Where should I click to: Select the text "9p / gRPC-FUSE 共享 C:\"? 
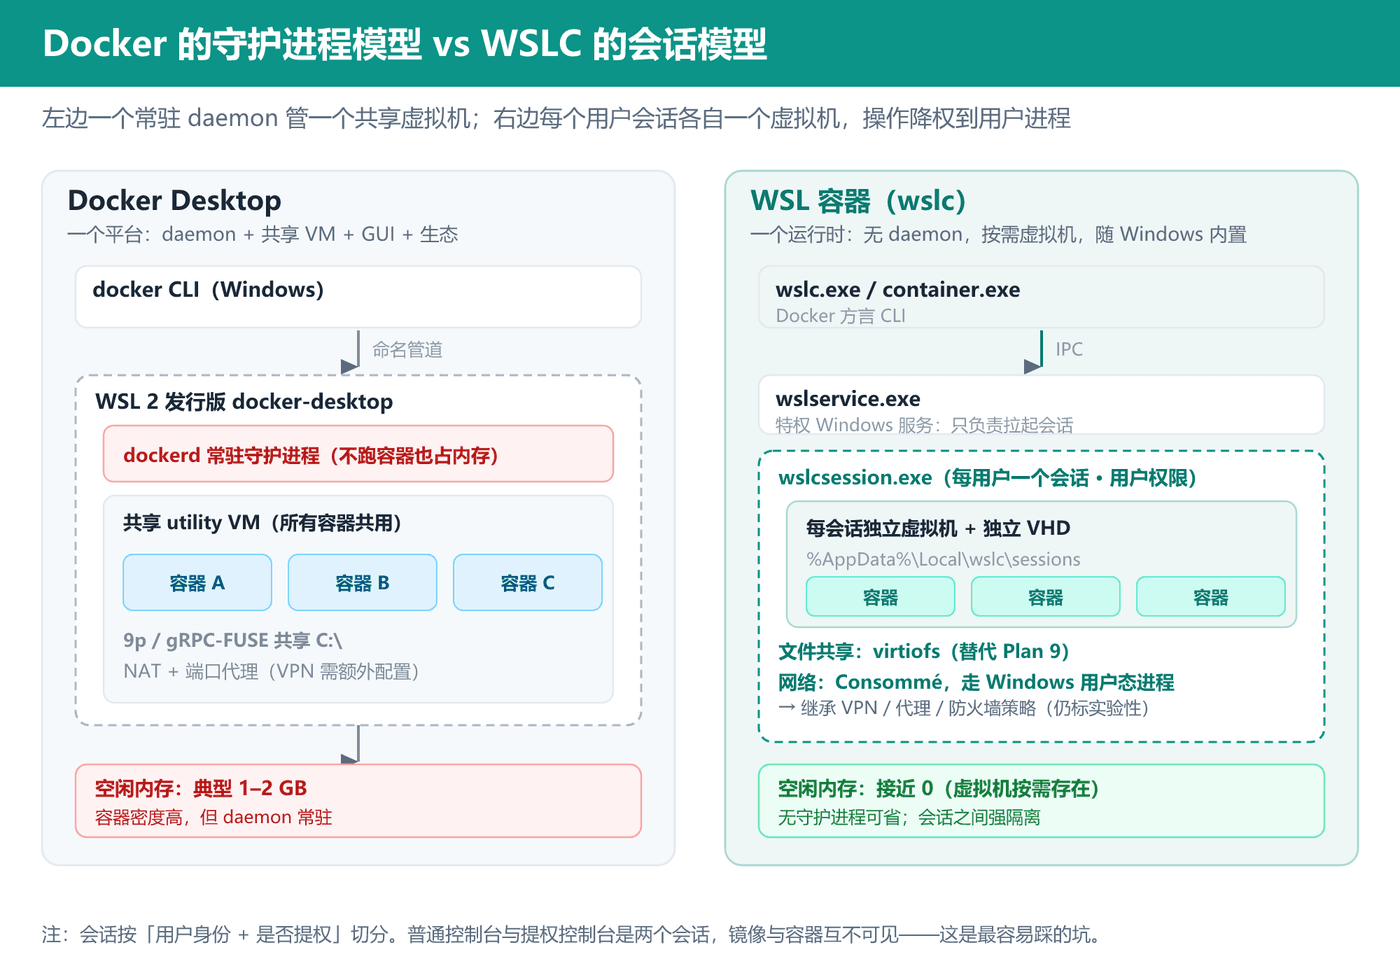pyautogui.click(x=232, y=640)
